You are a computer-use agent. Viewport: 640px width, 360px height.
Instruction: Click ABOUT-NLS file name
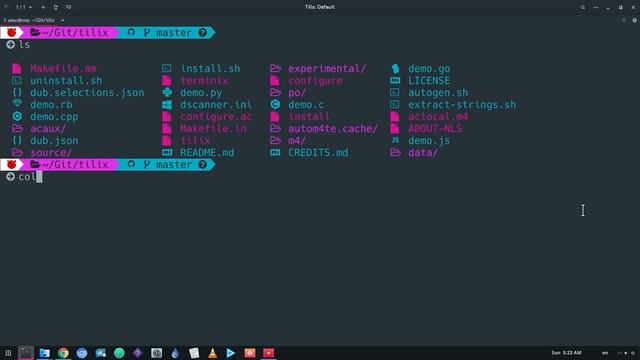click(x=435, y=129)
